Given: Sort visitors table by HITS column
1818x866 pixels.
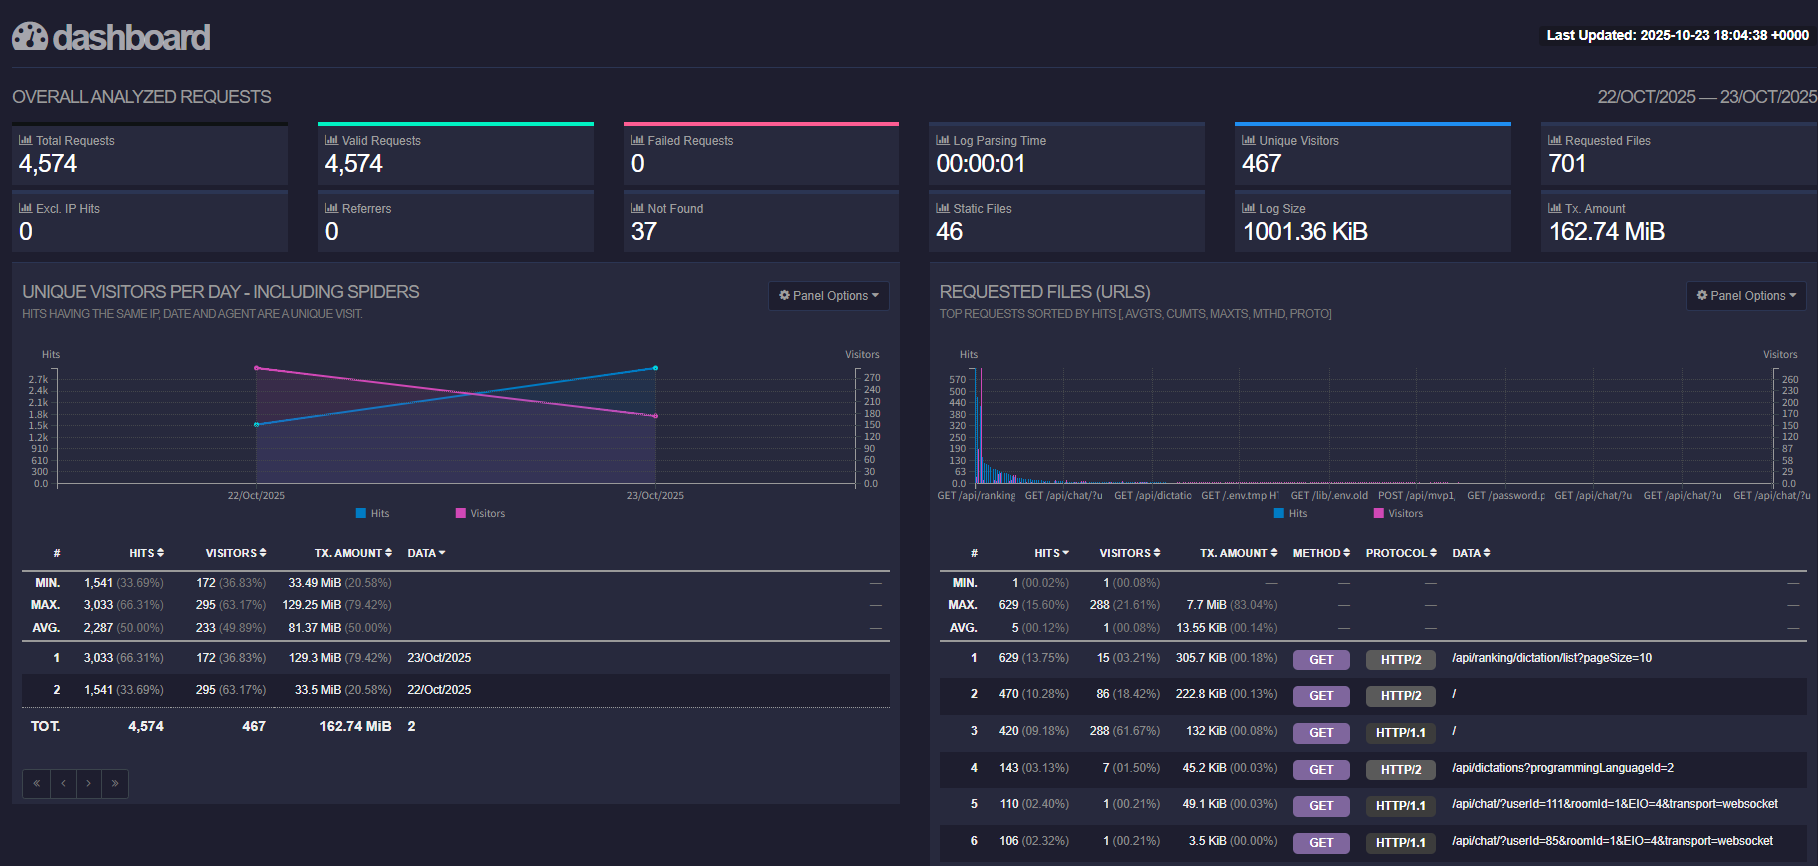Looking at the screenshot, I should pos(146,553).
